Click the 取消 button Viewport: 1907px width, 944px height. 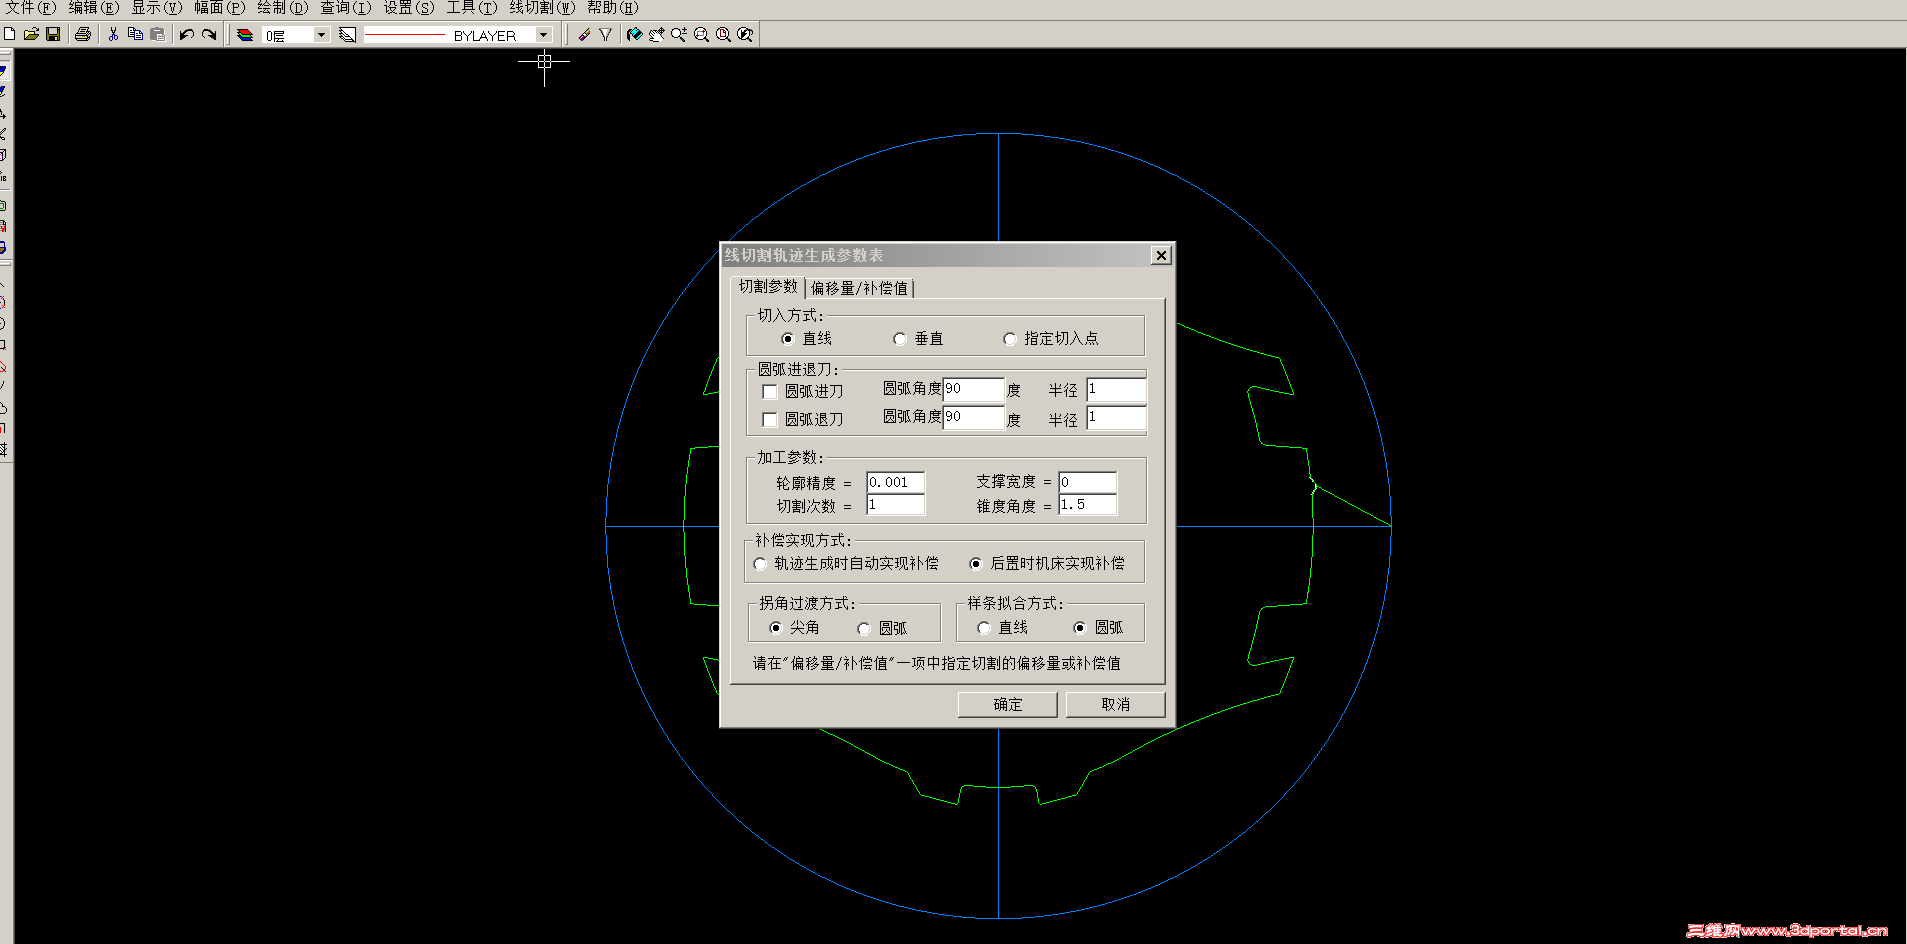pyautogui.click(x=1116, y=705)
